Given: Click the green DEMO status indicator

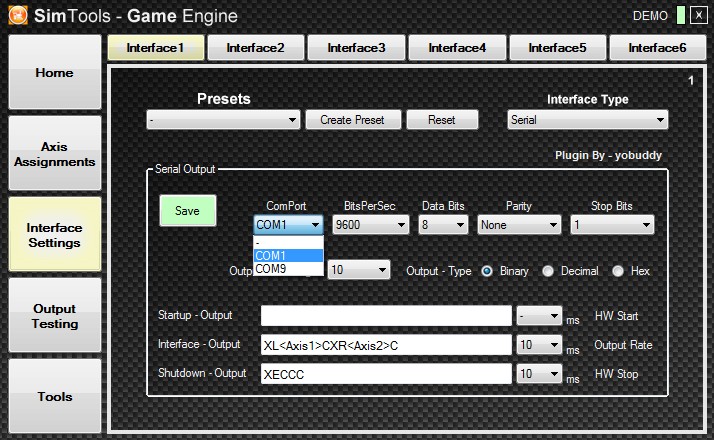Looking at the screenshot, I should [681, 15].
